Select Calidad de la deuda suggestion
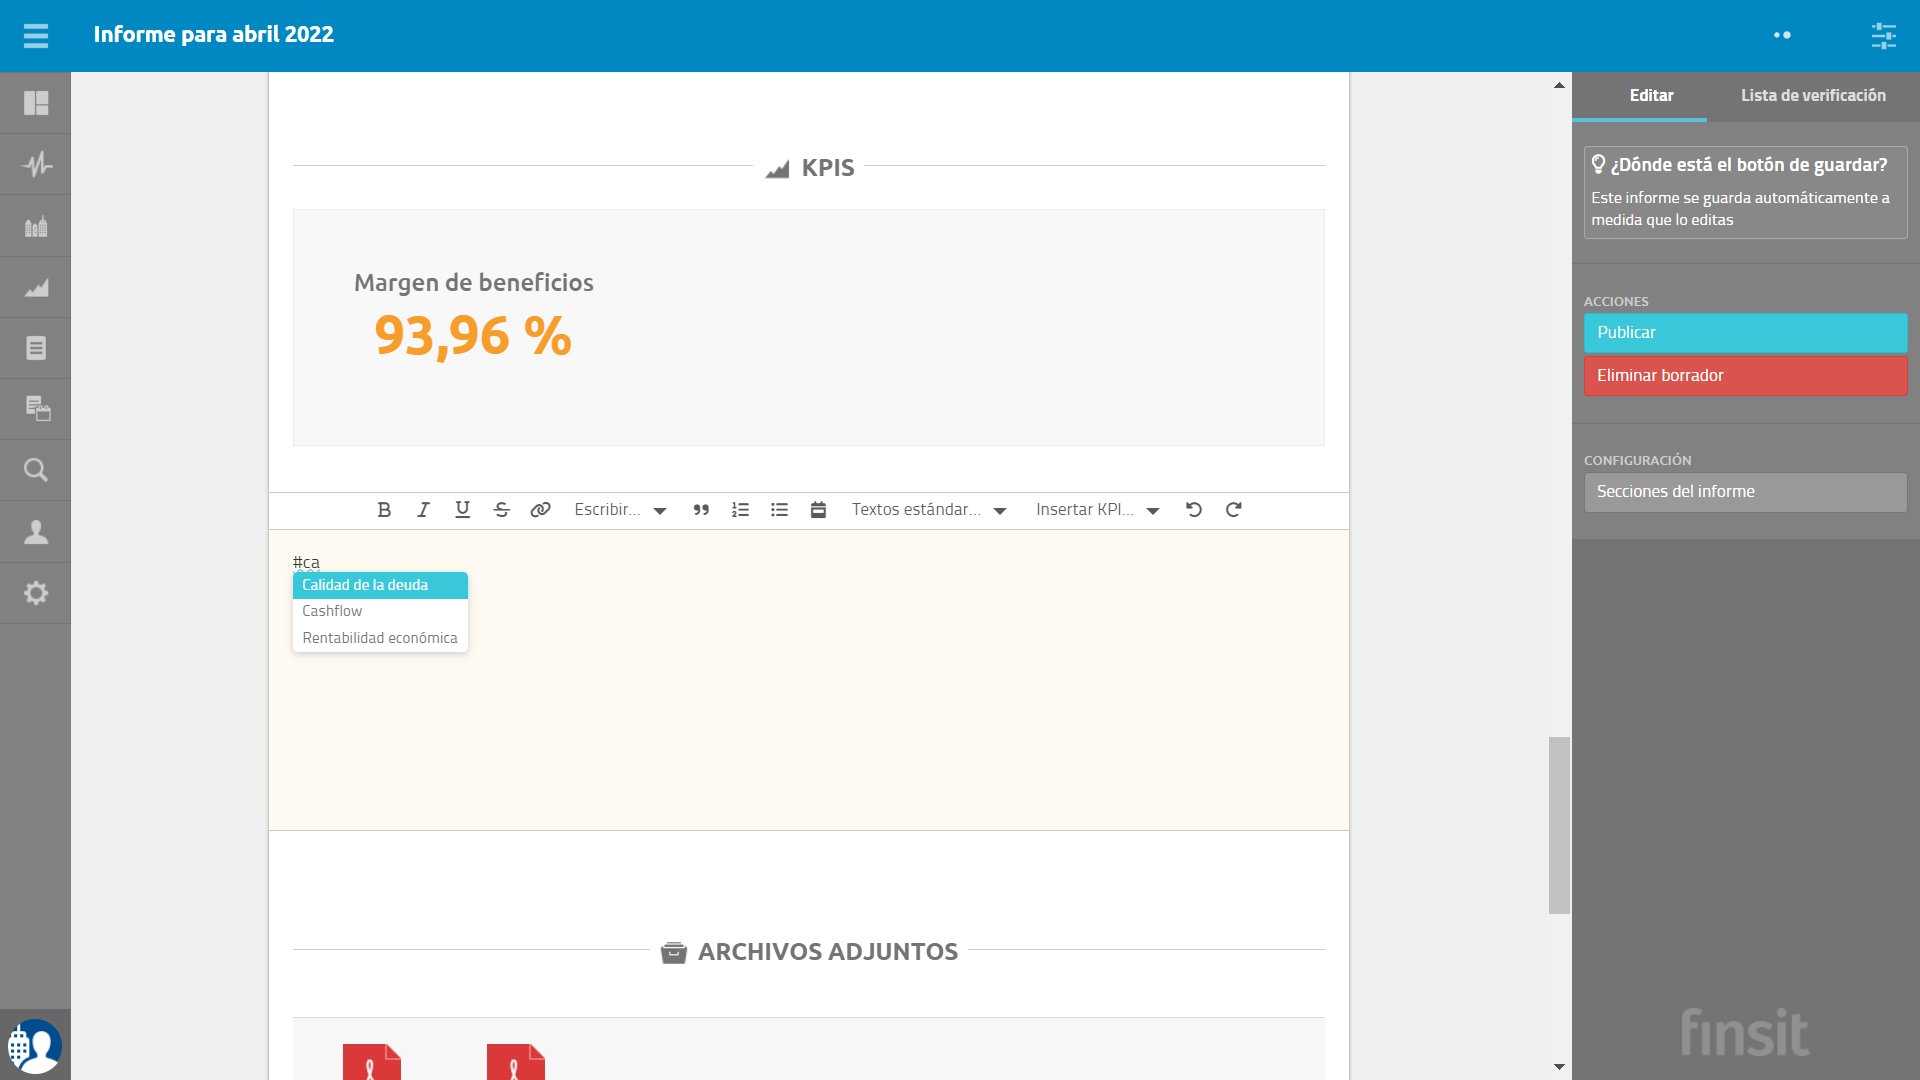1920x1080 pixels. point(380,585)
